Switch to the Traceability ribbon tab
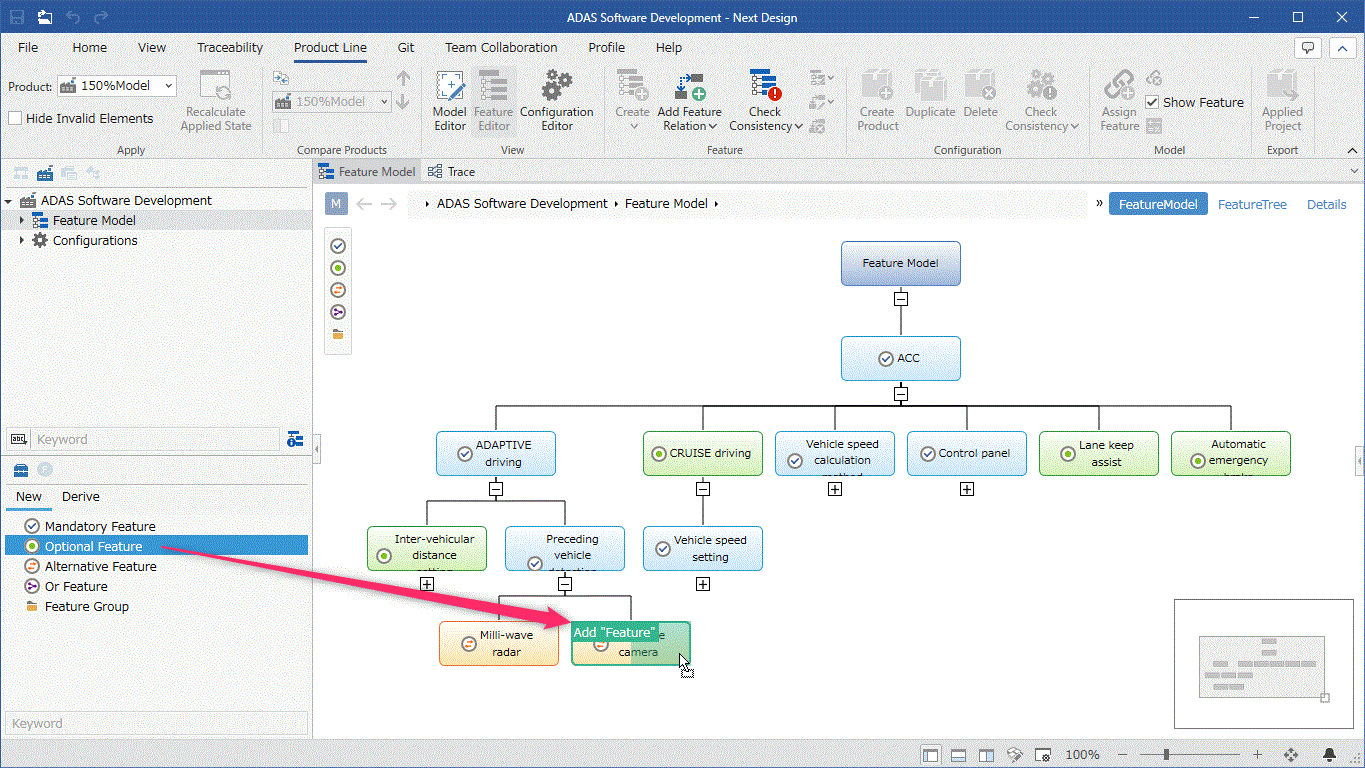The width and height of the screenshot is (1365, 768). pyautogui.click(x=230, y=47)
